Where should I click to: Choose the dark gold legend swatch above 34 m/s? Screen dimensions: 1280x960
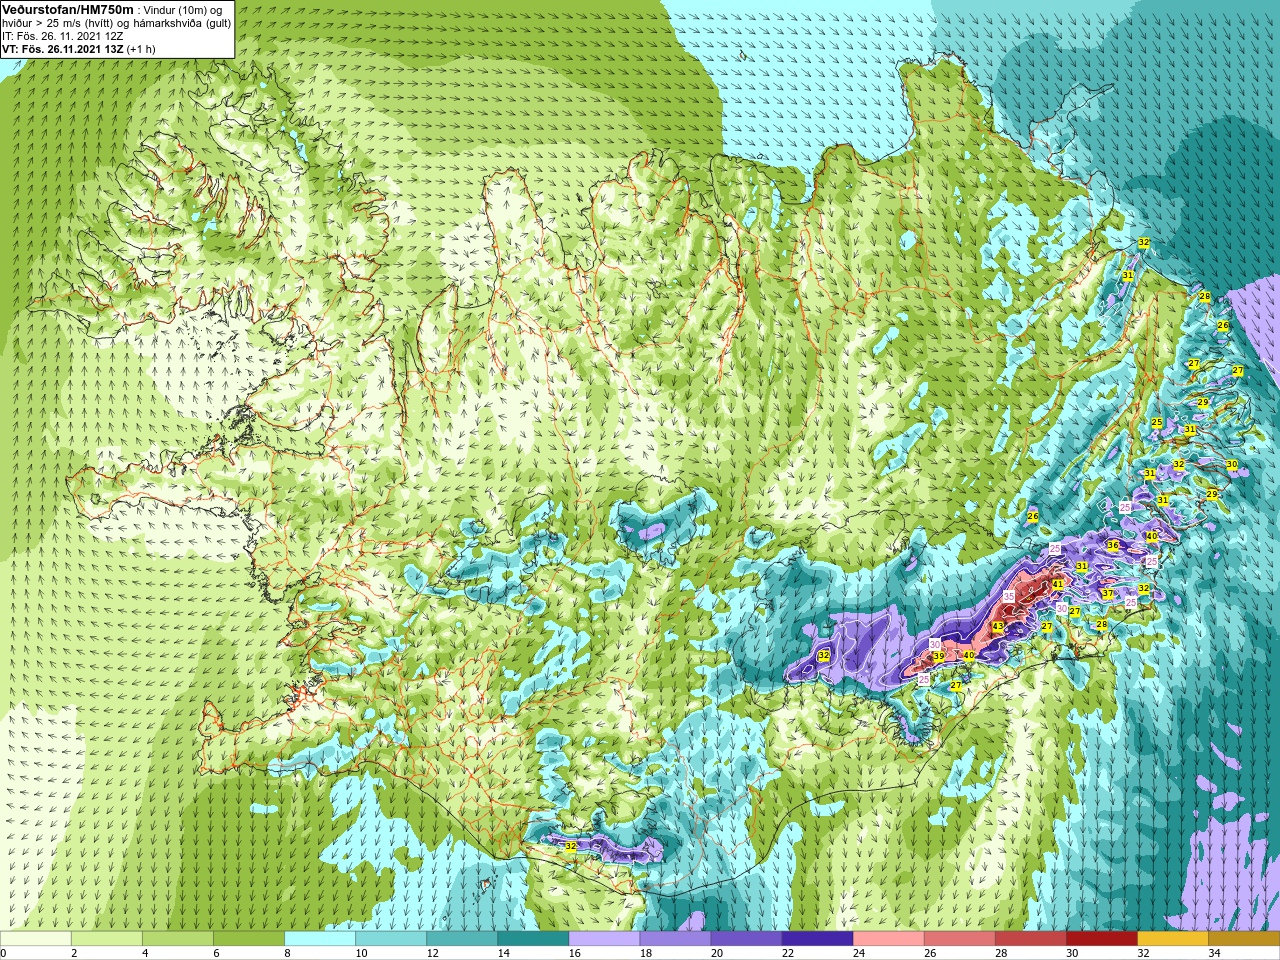pos(1243,939)
